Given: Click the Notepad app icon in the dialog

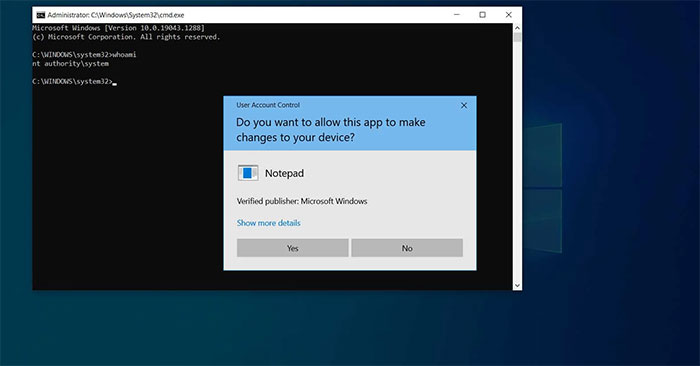Looking at the screenshot, I should 248,173.
